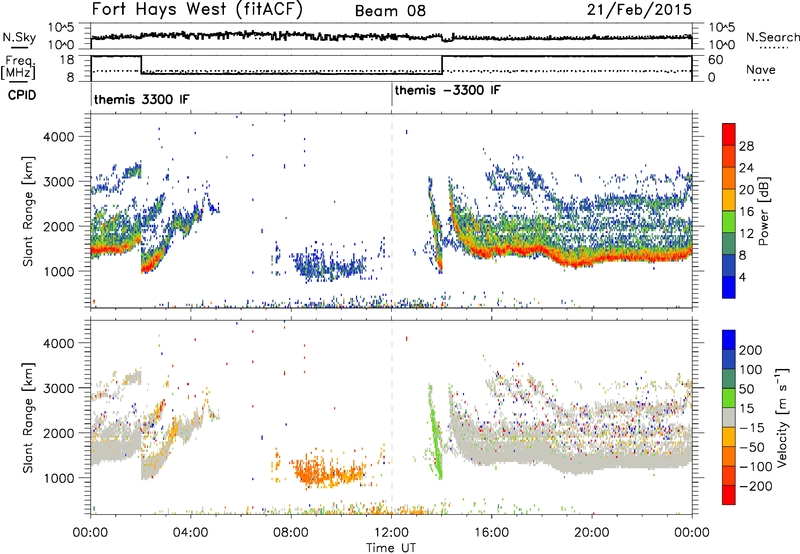Click the "200" tick on Velocity colorbar
This screenshot has width=800, height=554.
pos(750,350)
